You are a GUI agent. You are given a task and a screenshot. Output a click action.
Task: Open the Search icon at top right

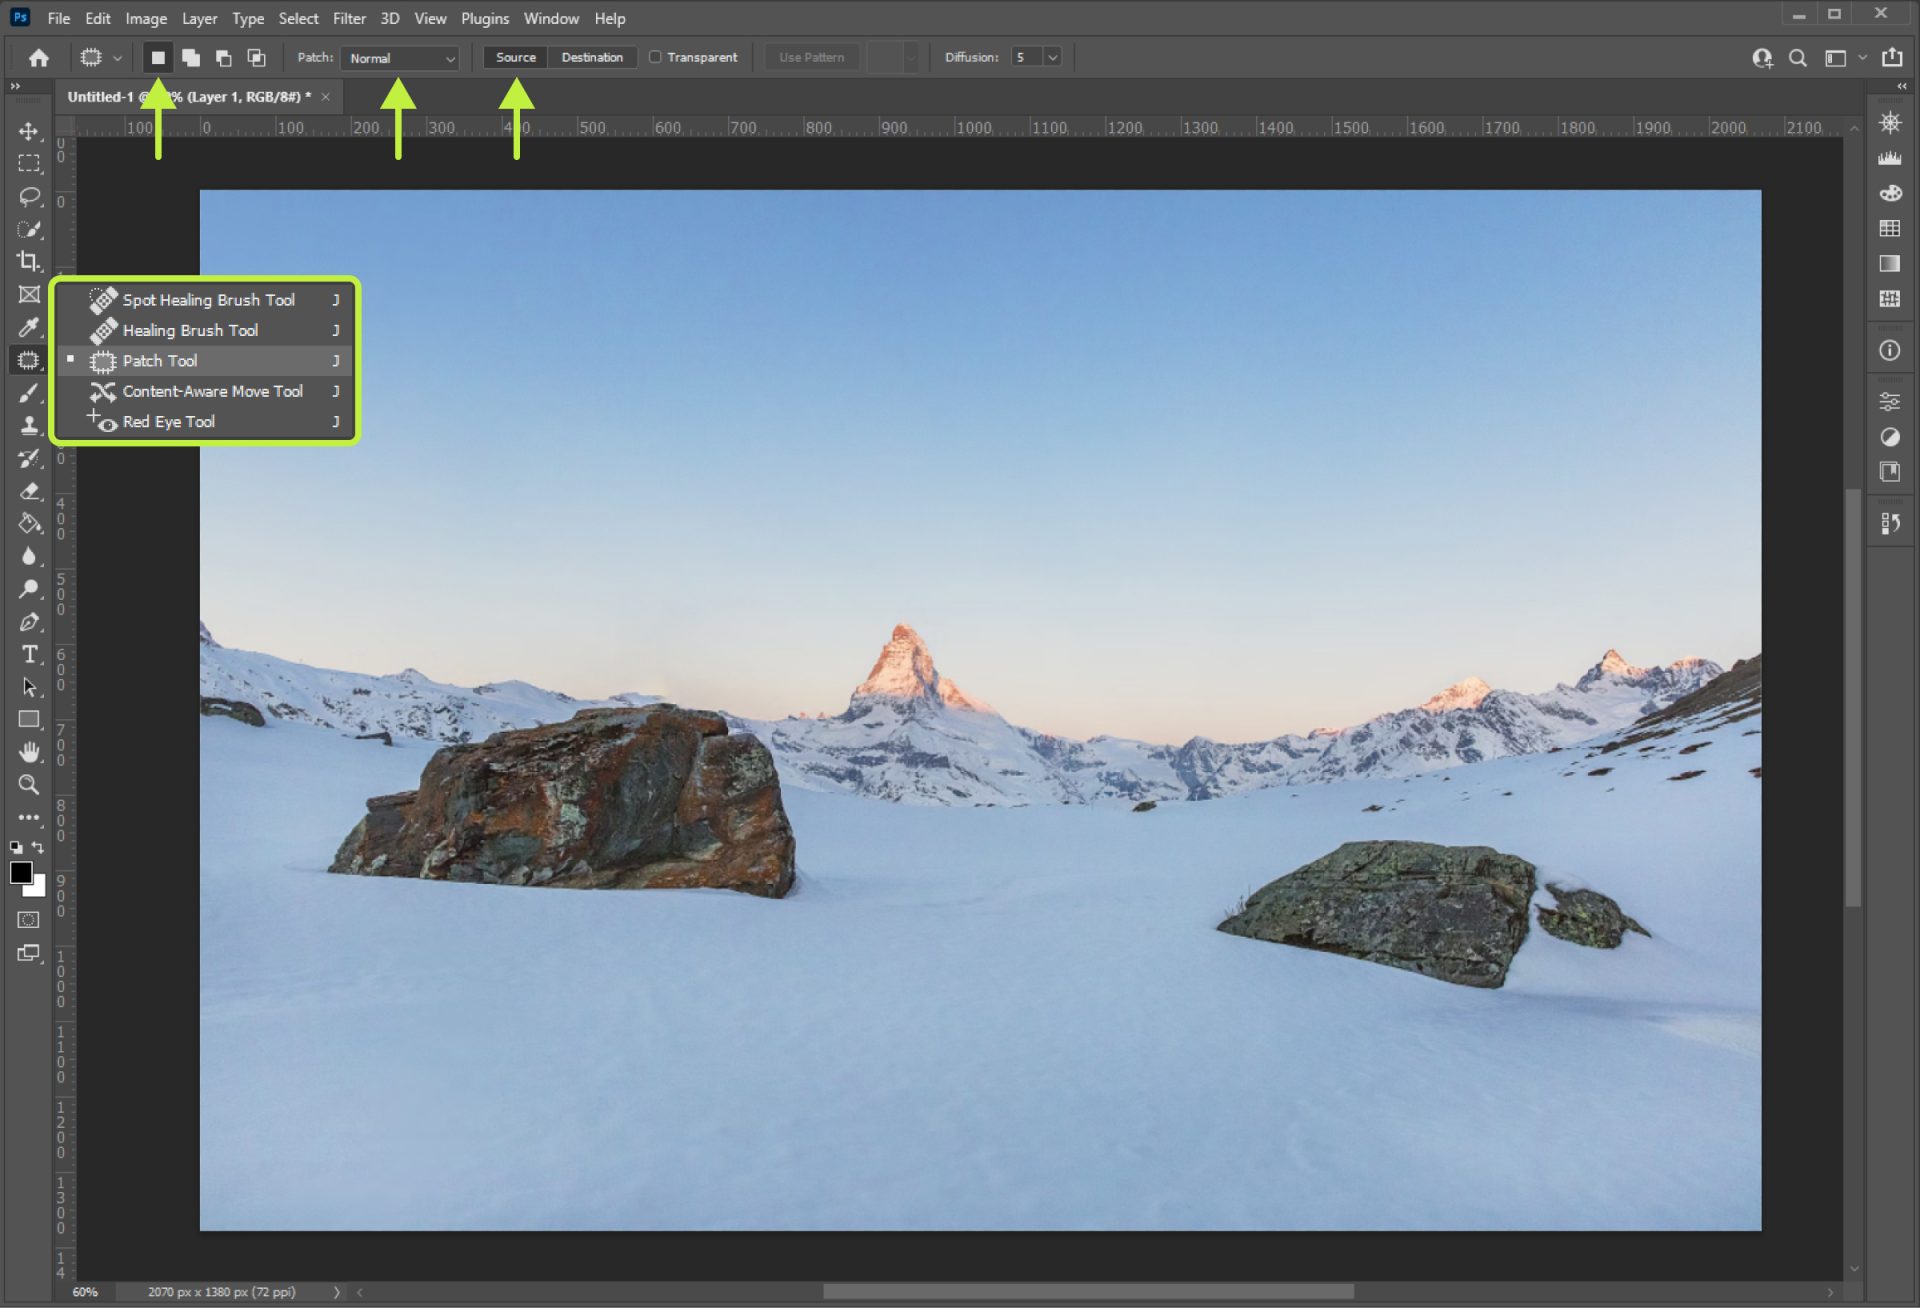(1797, 58)
